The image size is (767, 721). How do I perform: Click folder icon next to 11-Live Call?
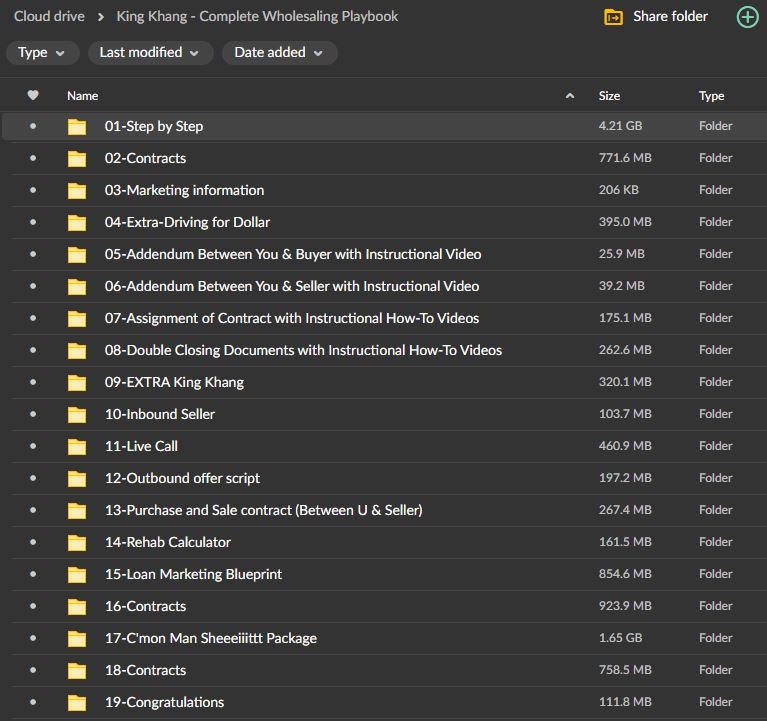(x=77, y=447)
